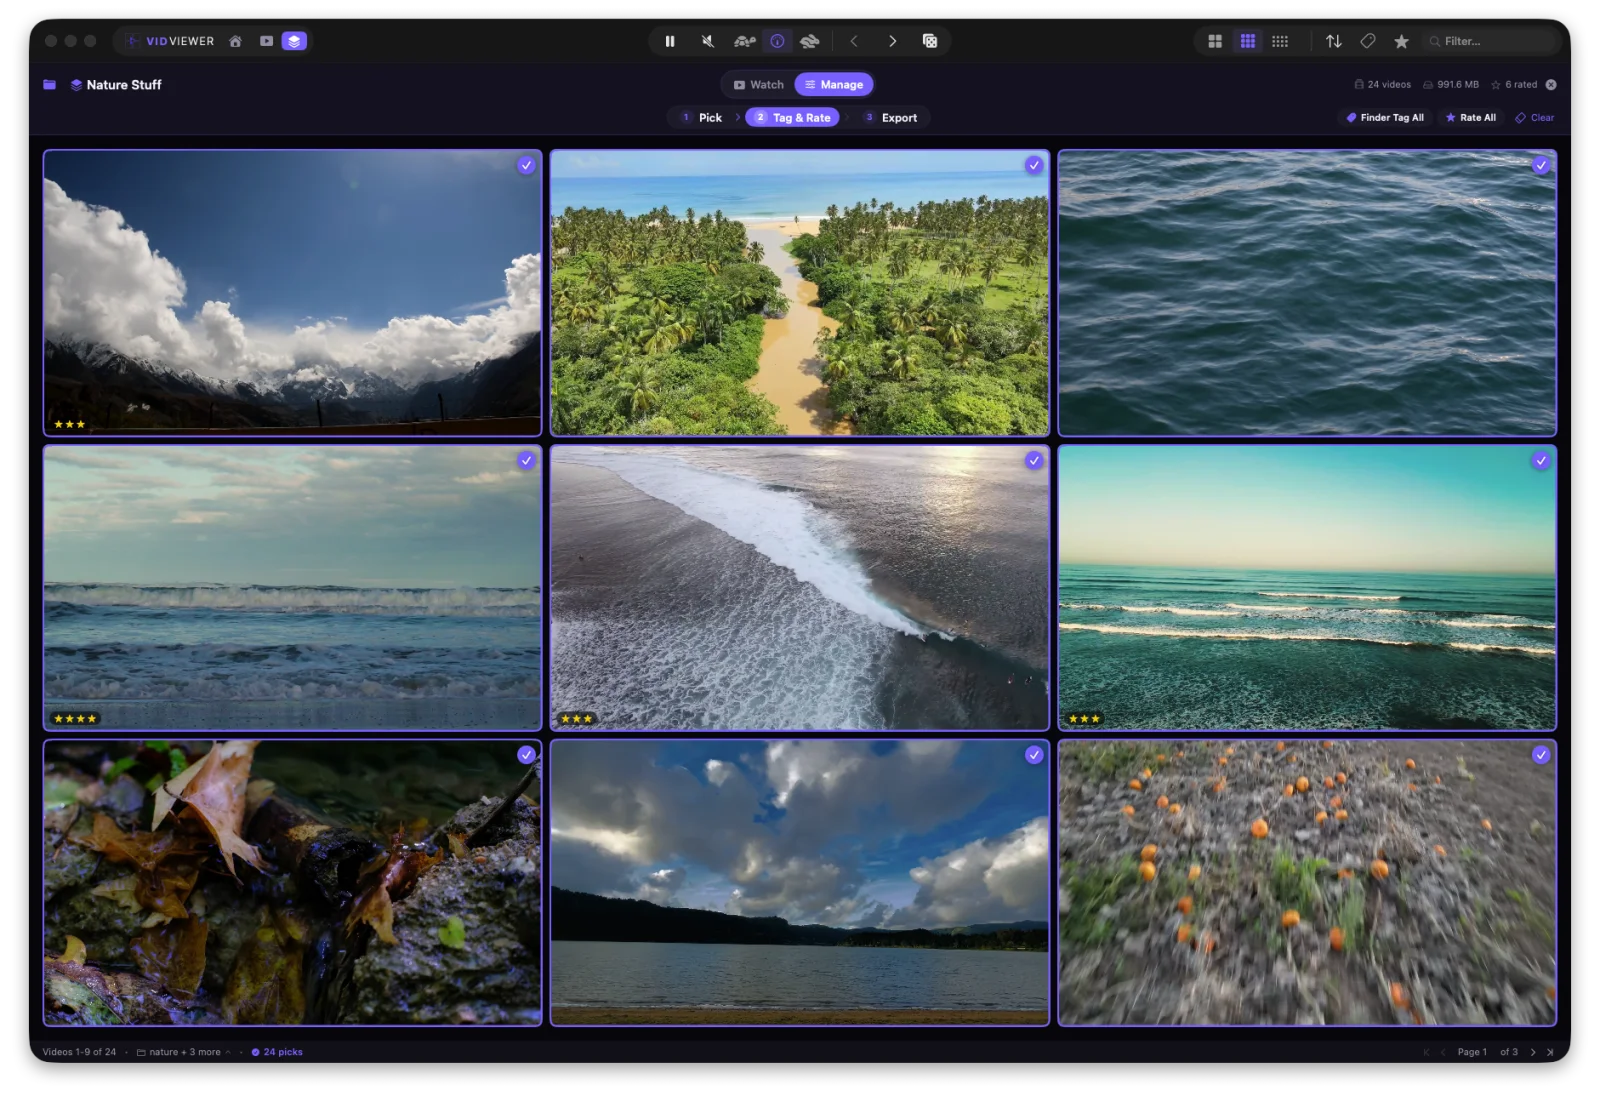Screen dimensions: 1600x1102
Task: Switch to the Watch mode tab
Action: (x=758, y=85)
